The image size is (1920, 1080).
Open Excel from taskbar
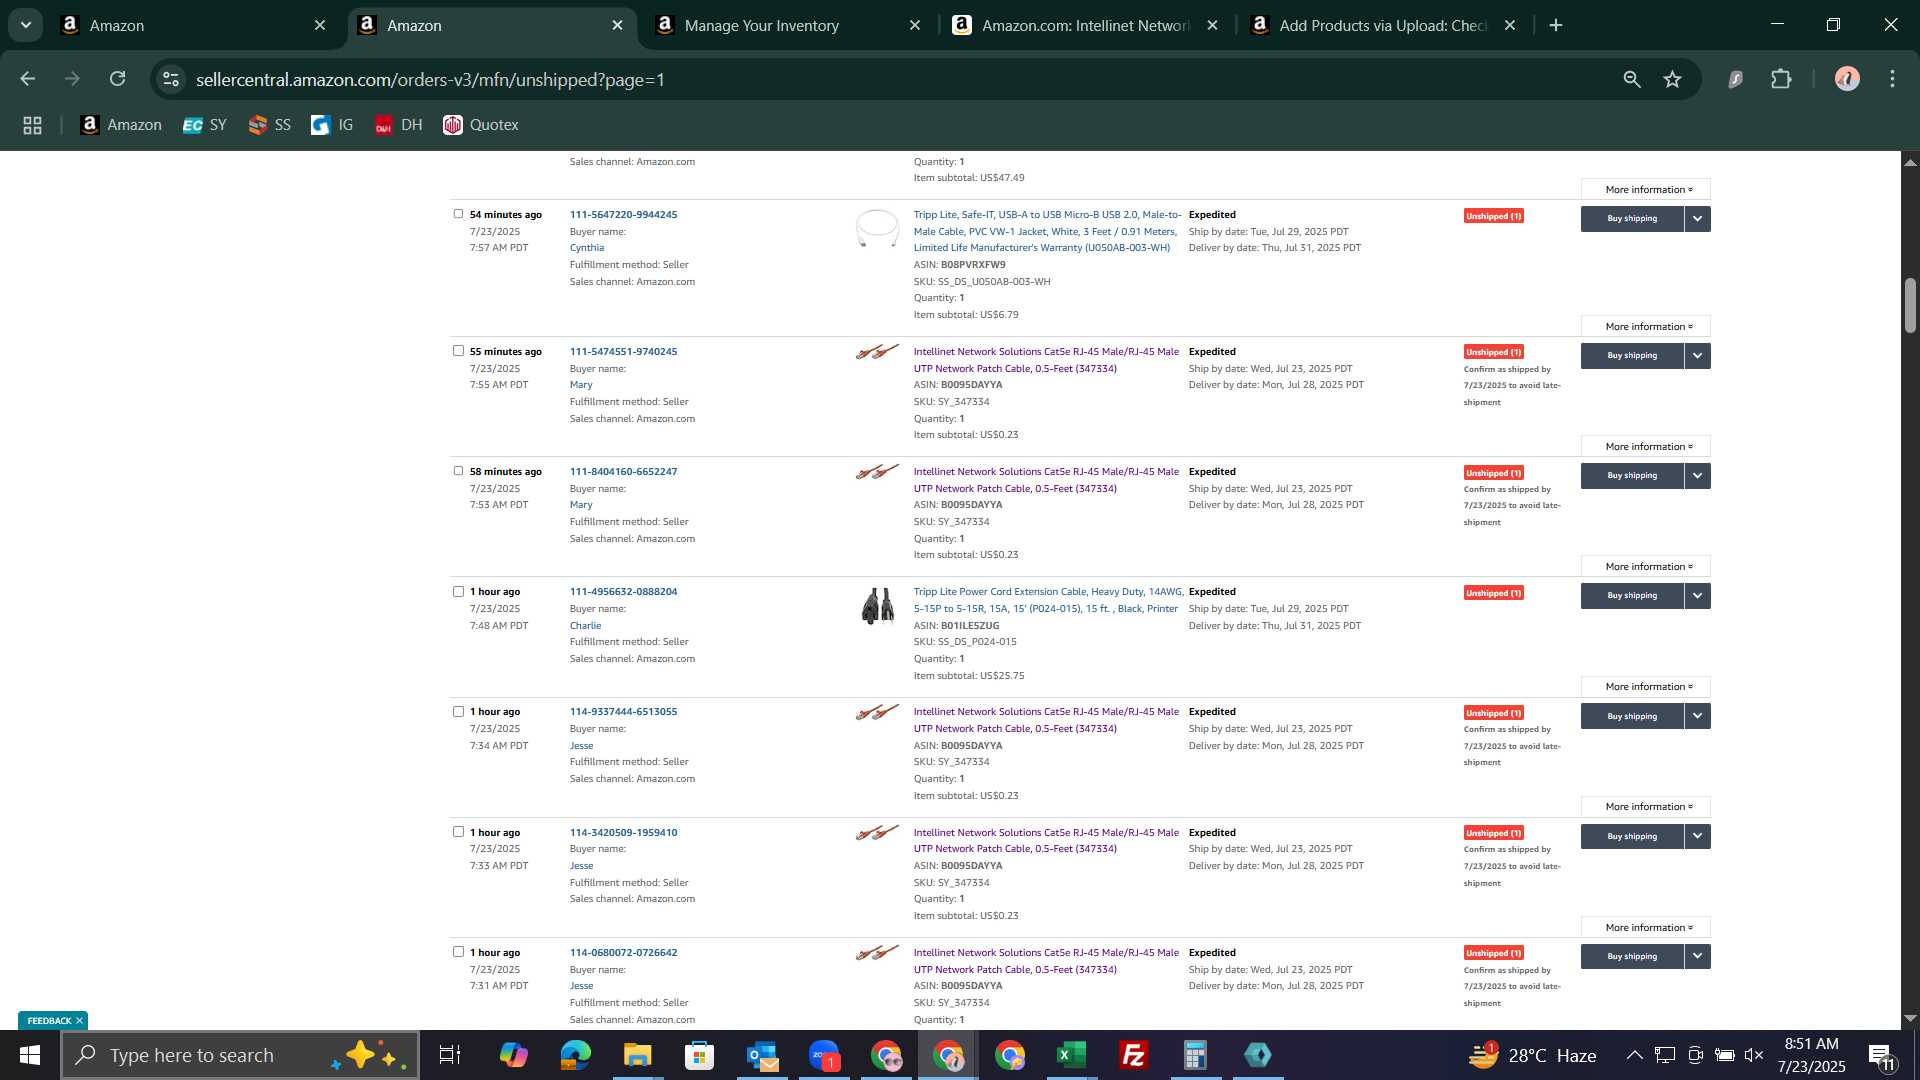click(1071, 1055)
